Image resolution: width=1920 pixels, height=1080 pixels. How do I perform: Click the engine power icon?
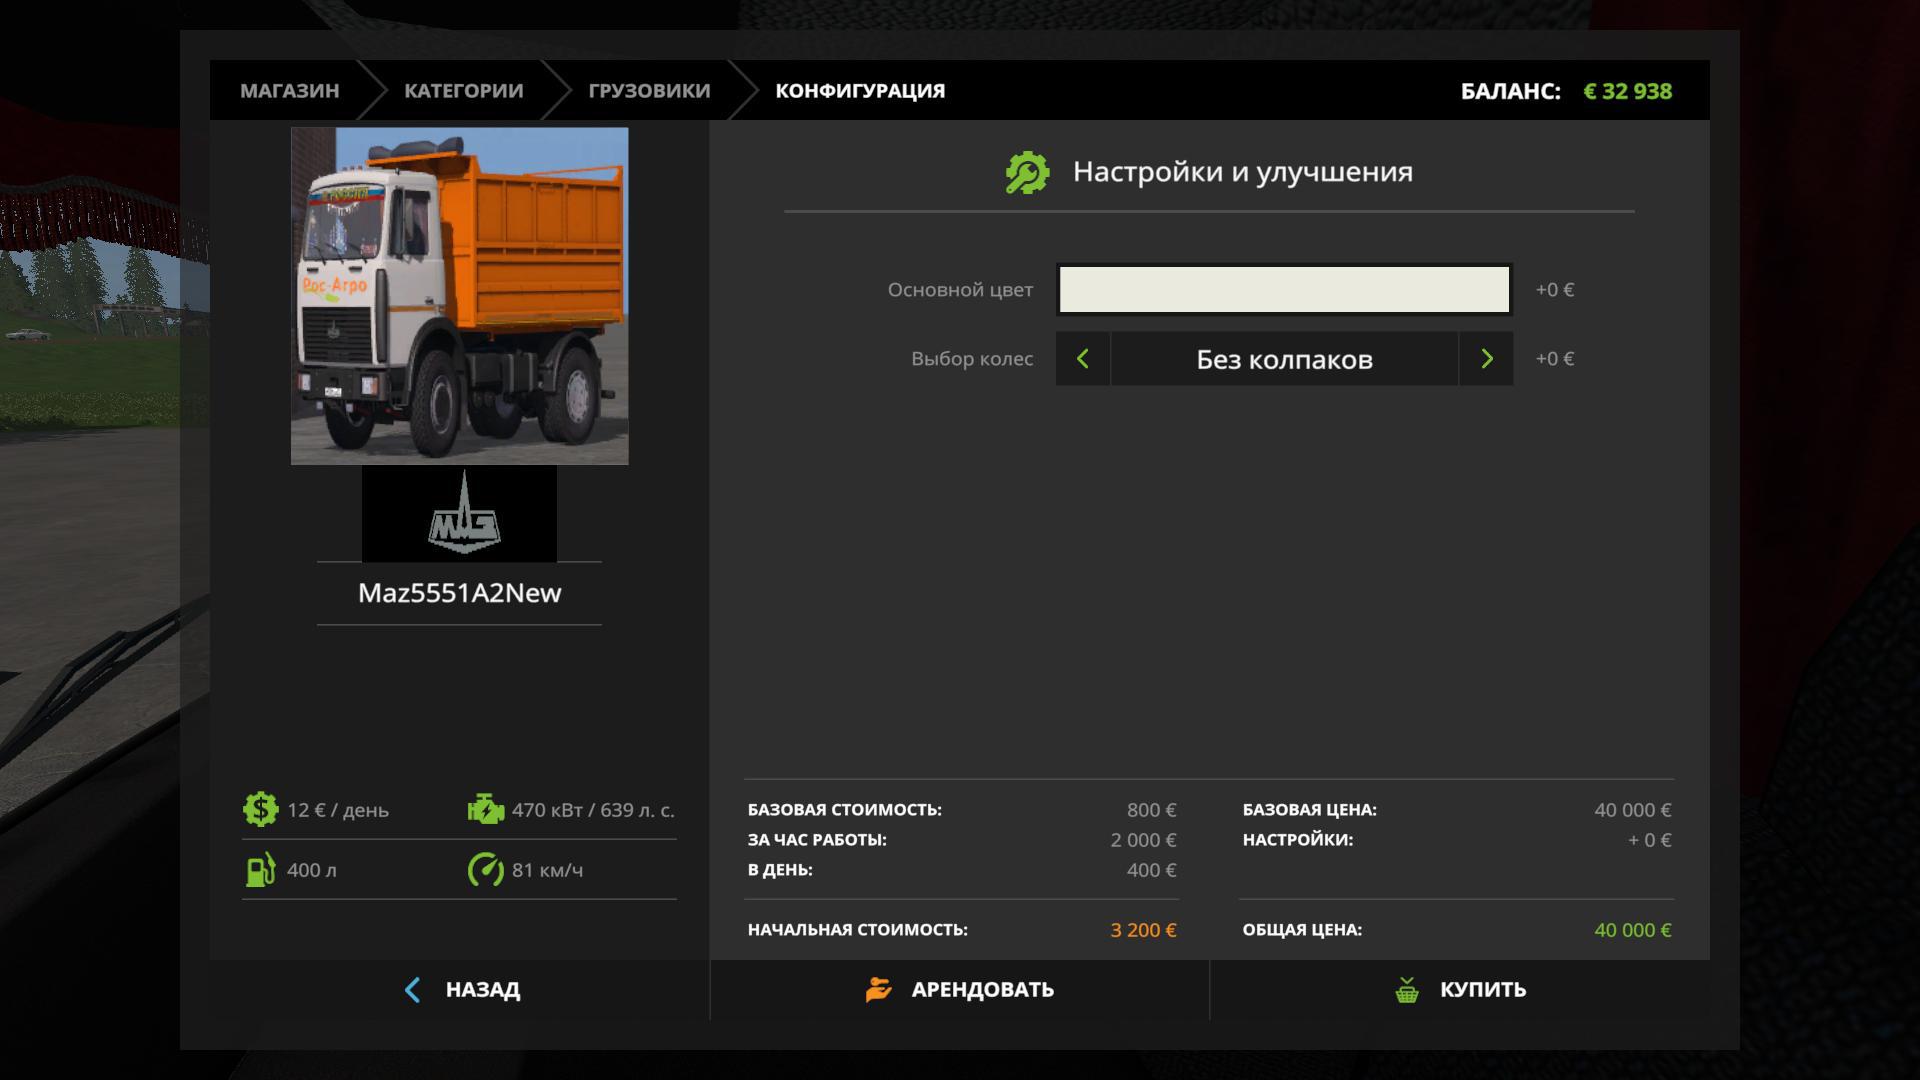[x=486, y=809]
